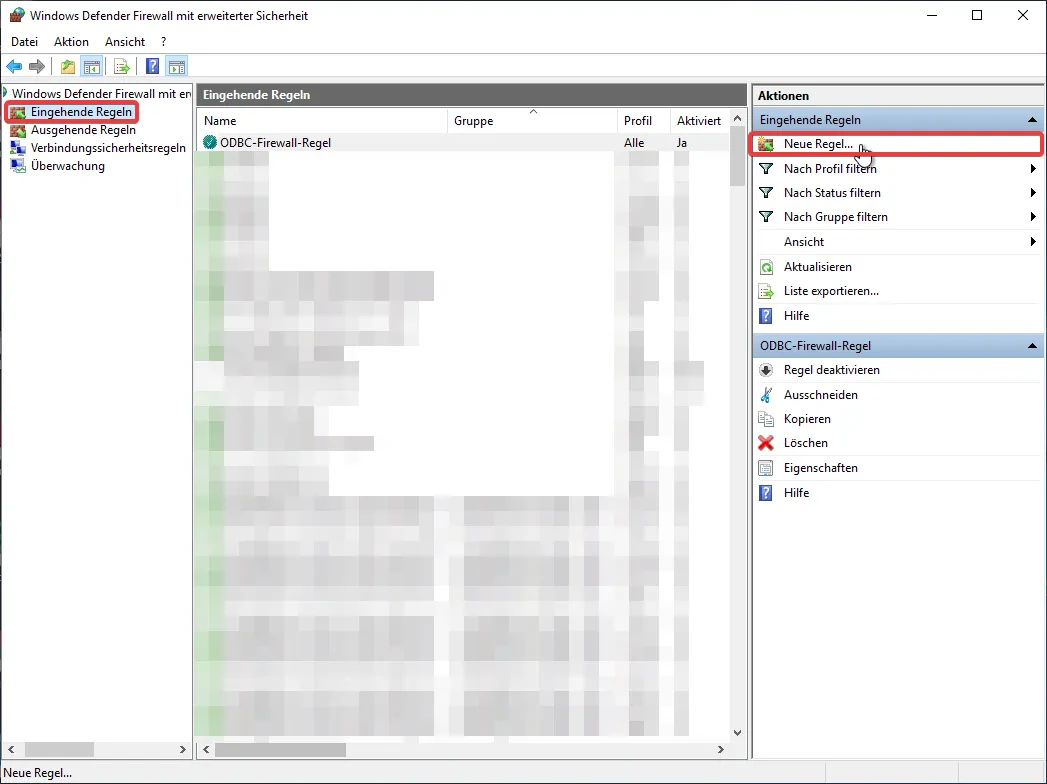Click Aktualisieren in the actions pane

pyautogui.click(x=817, y=266)
